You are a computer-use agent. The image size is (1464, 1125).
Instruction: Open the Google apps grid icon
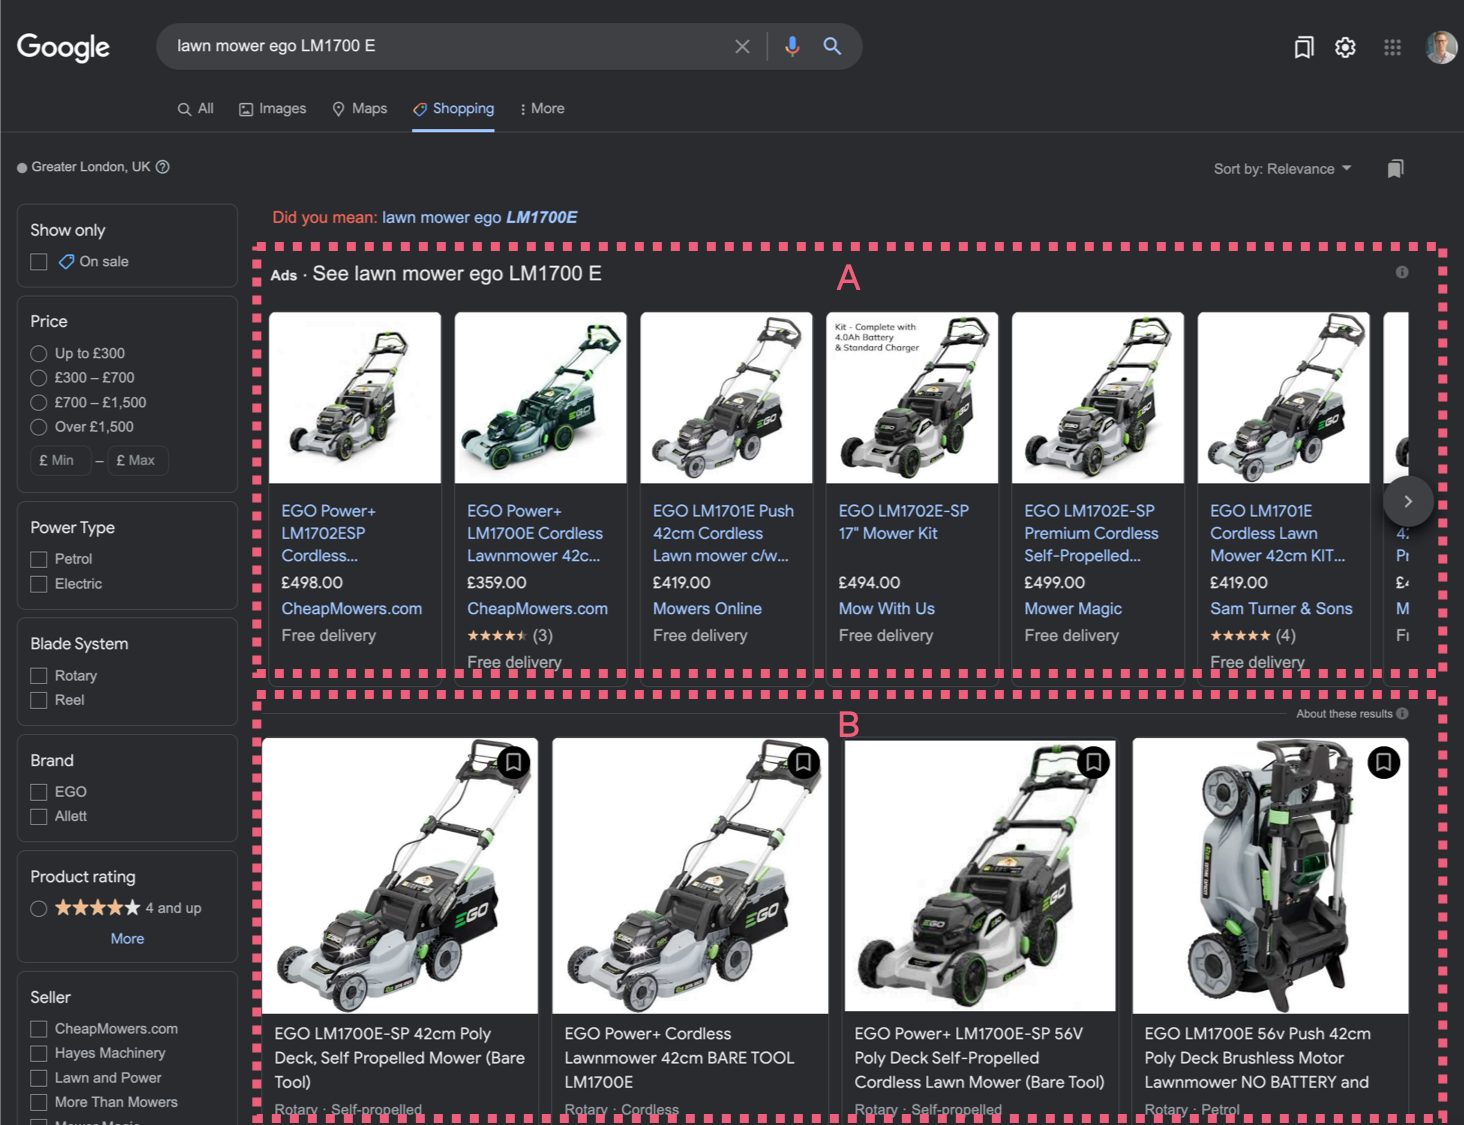click(x=1392, y=47)
